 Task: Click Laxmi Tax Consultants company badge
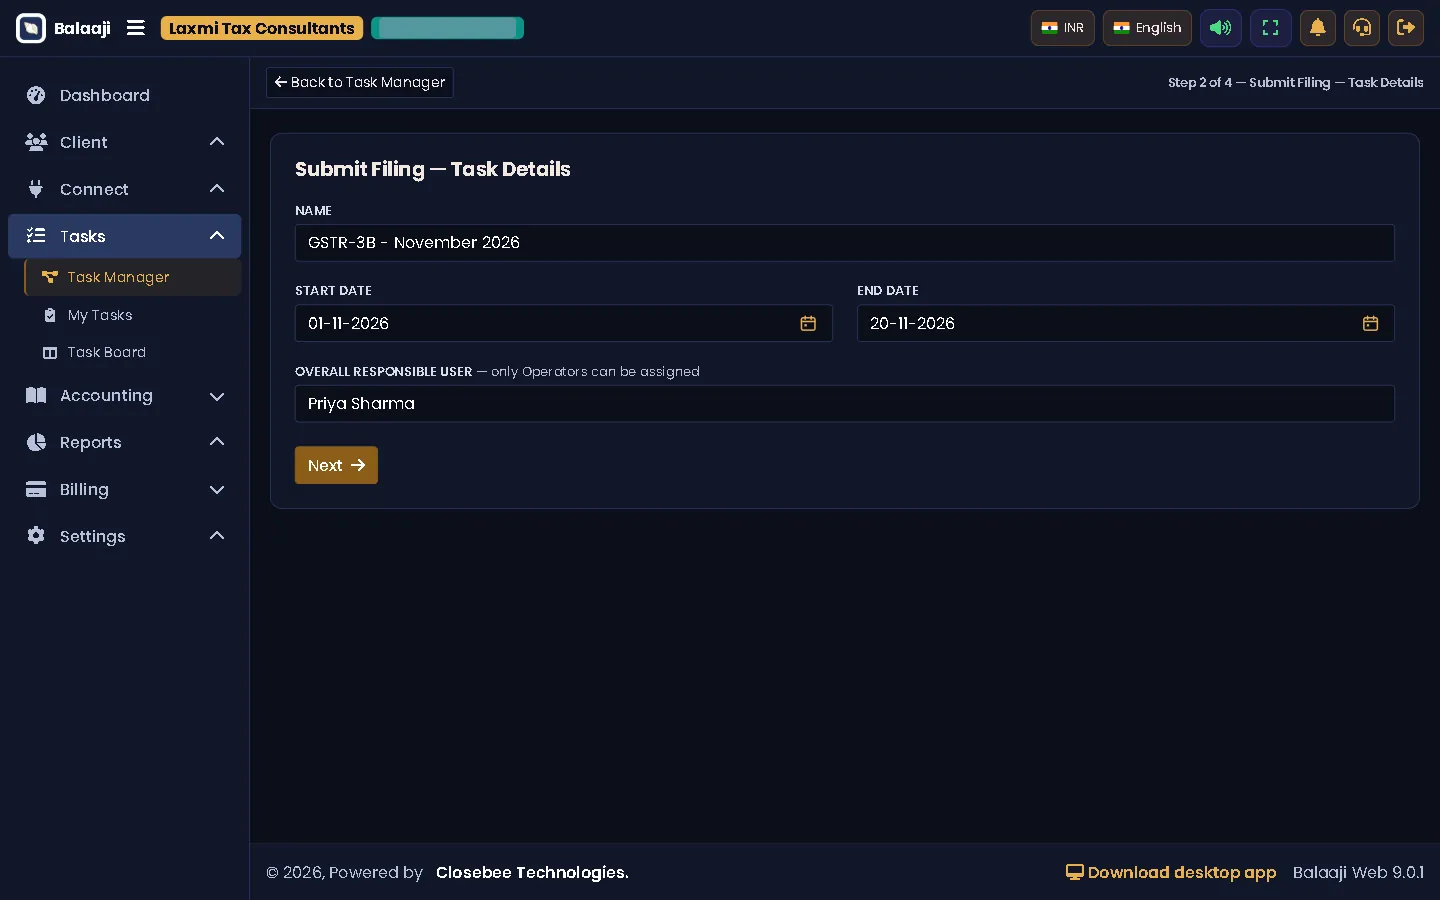(x=262, y=28)
